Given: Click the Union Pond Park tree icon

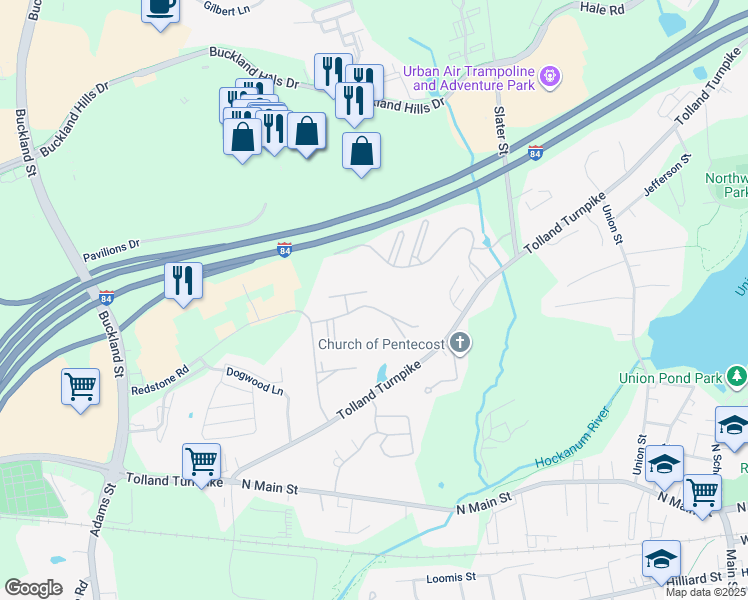Looking at the screenshot, I should (737, 377).
